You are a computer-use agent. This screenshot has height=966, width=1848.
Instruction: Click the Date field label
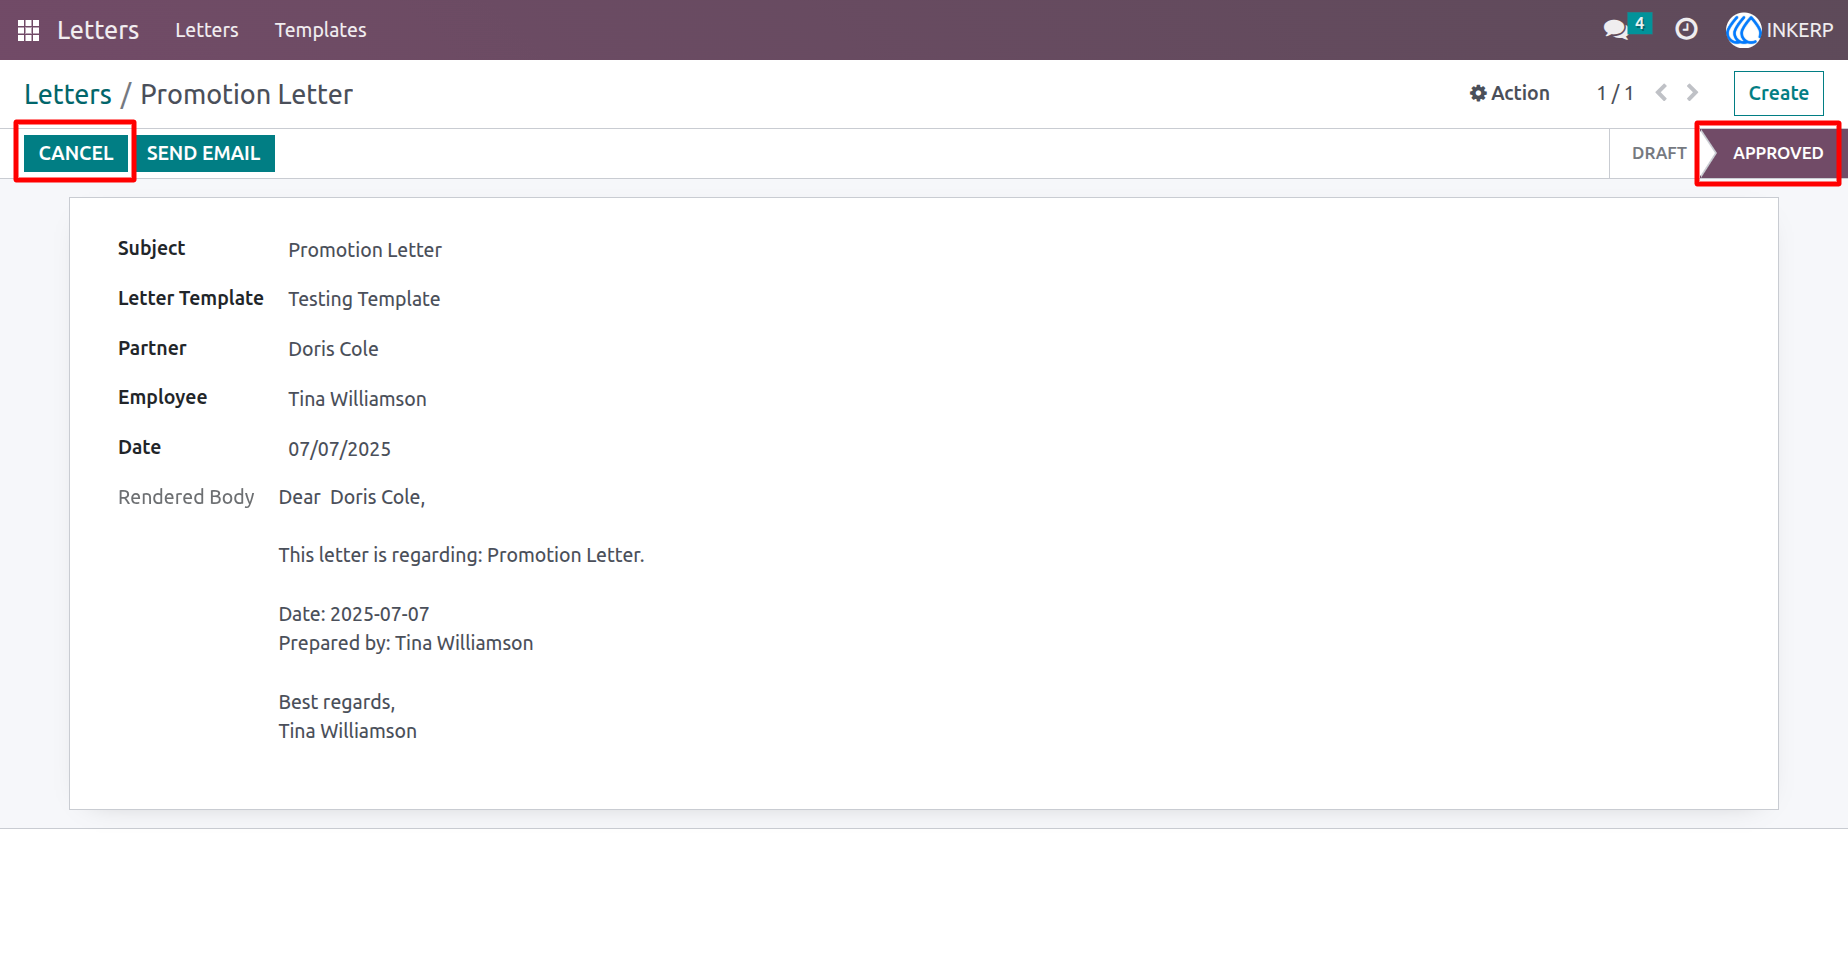[139, 447]
